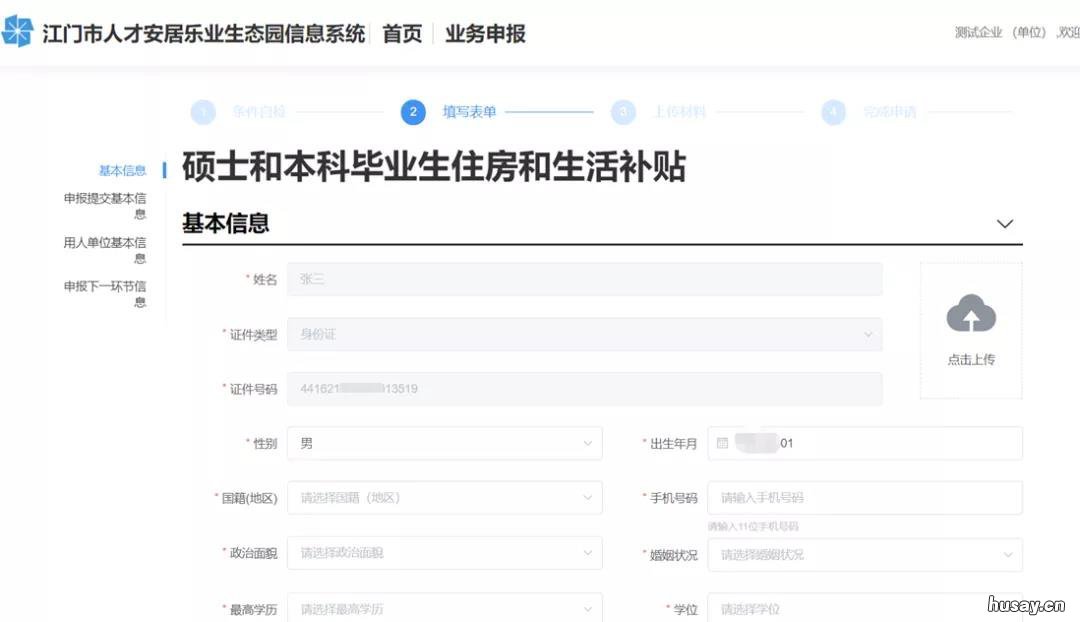Click step circle 2 填写表单
The height and width of the screenshot is (622, 1080).
coord(413,112)
